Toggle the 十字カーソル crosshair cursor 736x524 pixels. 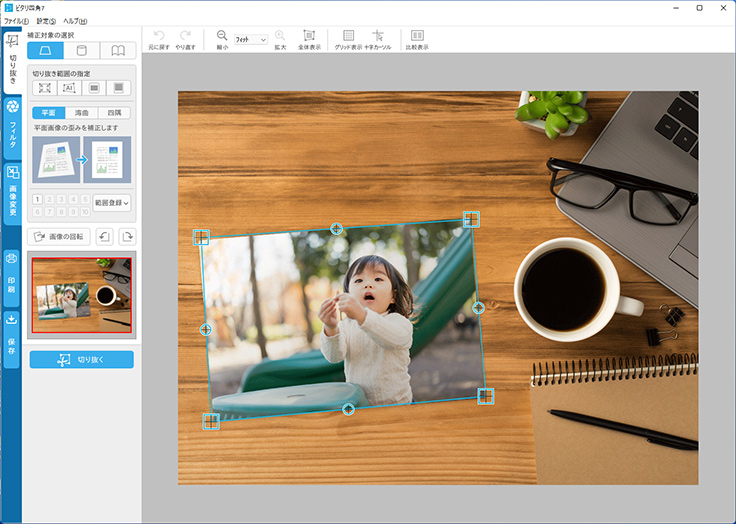click(x=378, y=36)
